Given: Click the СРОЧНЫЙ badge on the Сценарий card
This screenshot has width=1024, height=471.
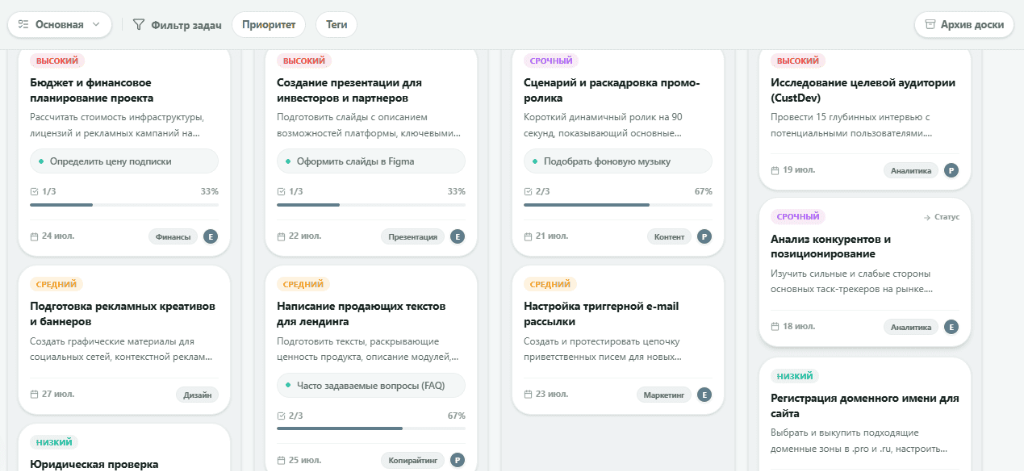Looking at the screenshot, I should [x=551, y=61].
